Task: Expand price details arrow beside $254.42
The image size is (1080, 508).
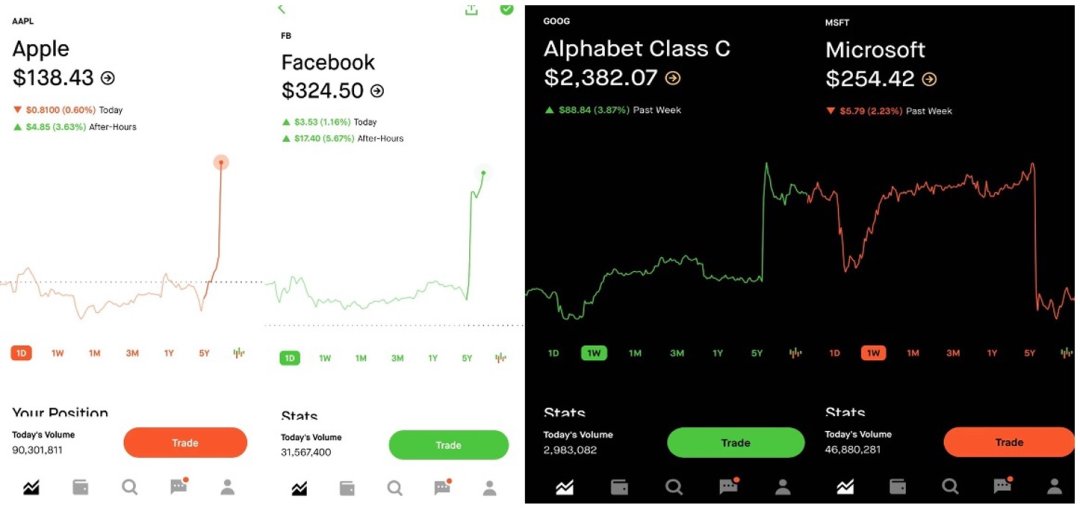Action: pyautogui.click(x=929, y=79)
